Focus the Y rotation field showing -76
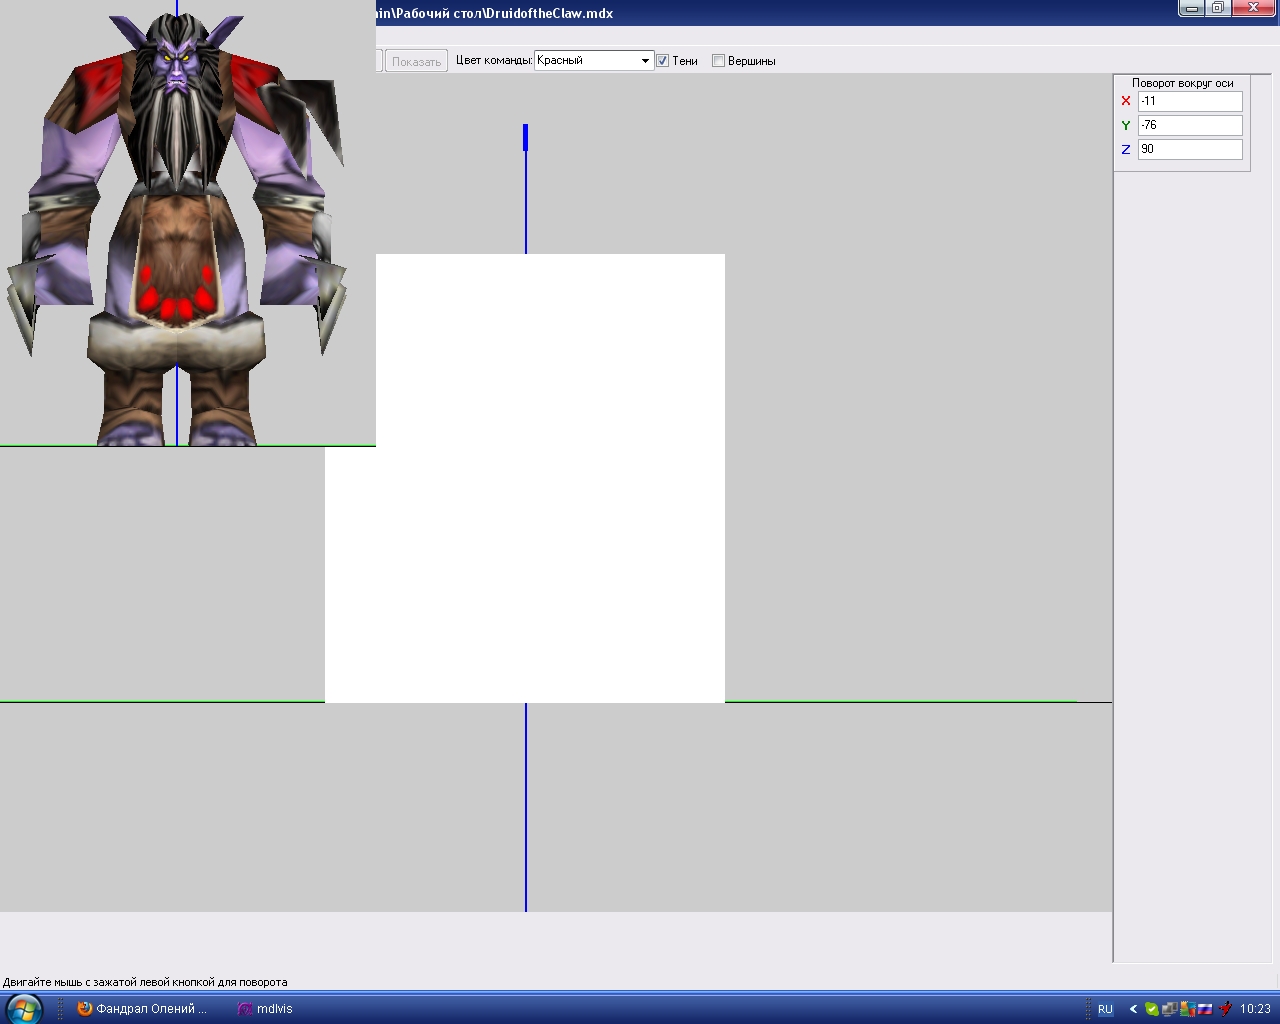 click(1190, 125)
